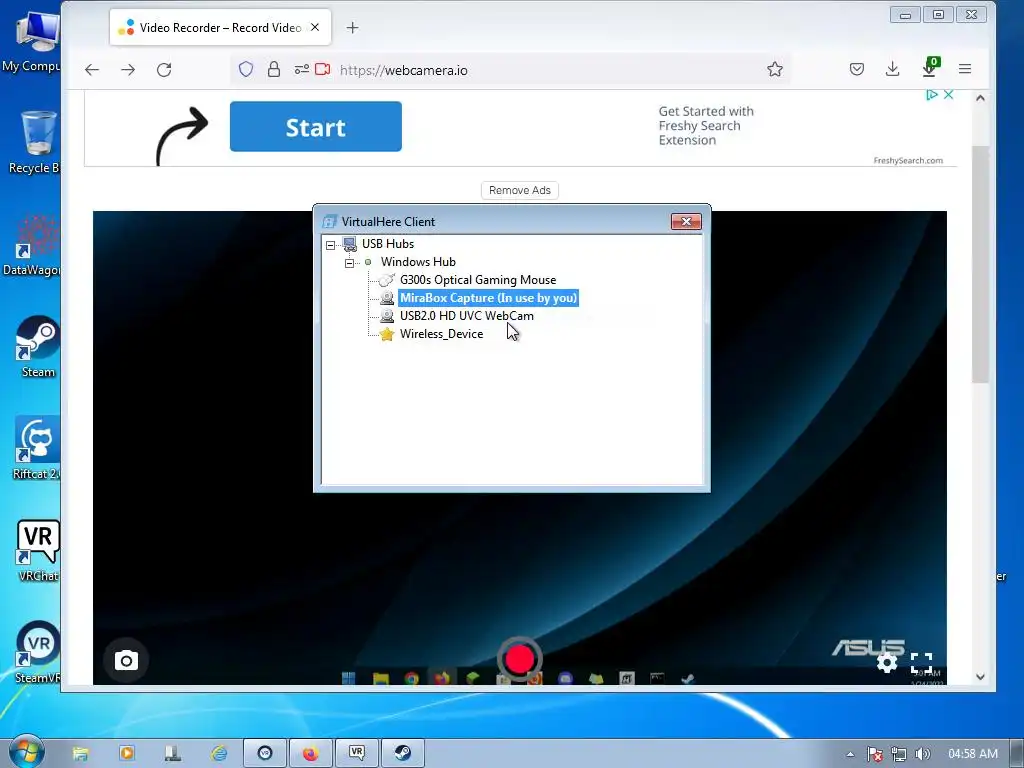Open the Firefox downloads panel
1024x768 pixels.
pyautogui.click(x=892, y=69)
